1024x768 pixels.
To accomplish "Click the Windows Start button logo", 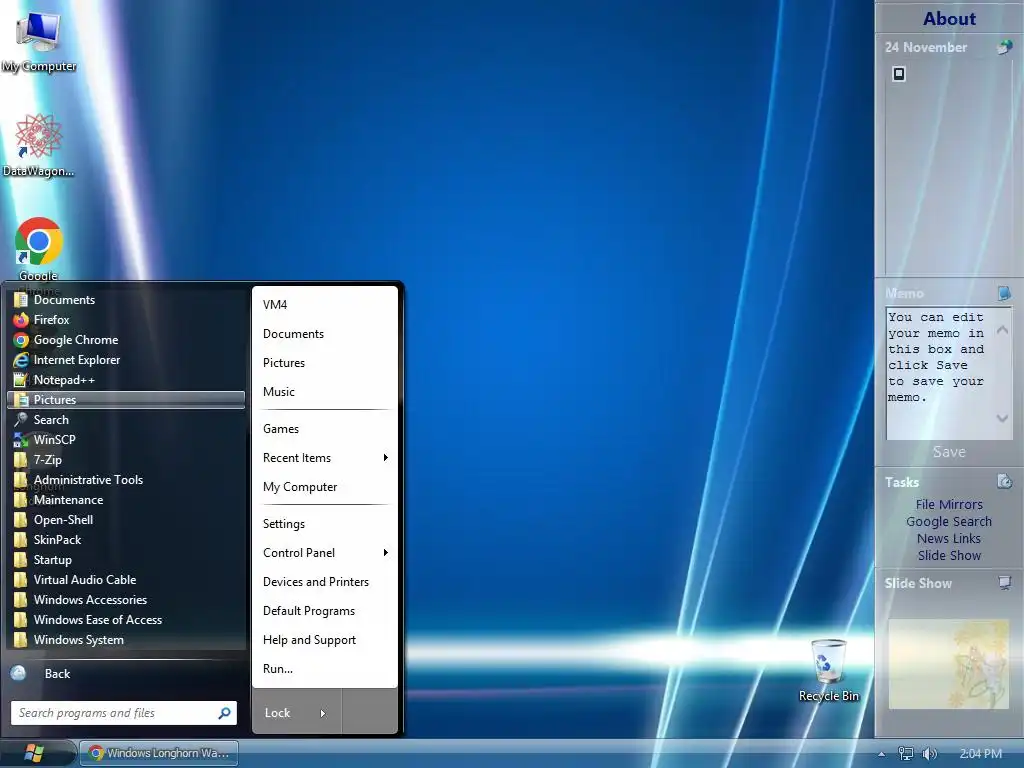I will coord(33,753).
